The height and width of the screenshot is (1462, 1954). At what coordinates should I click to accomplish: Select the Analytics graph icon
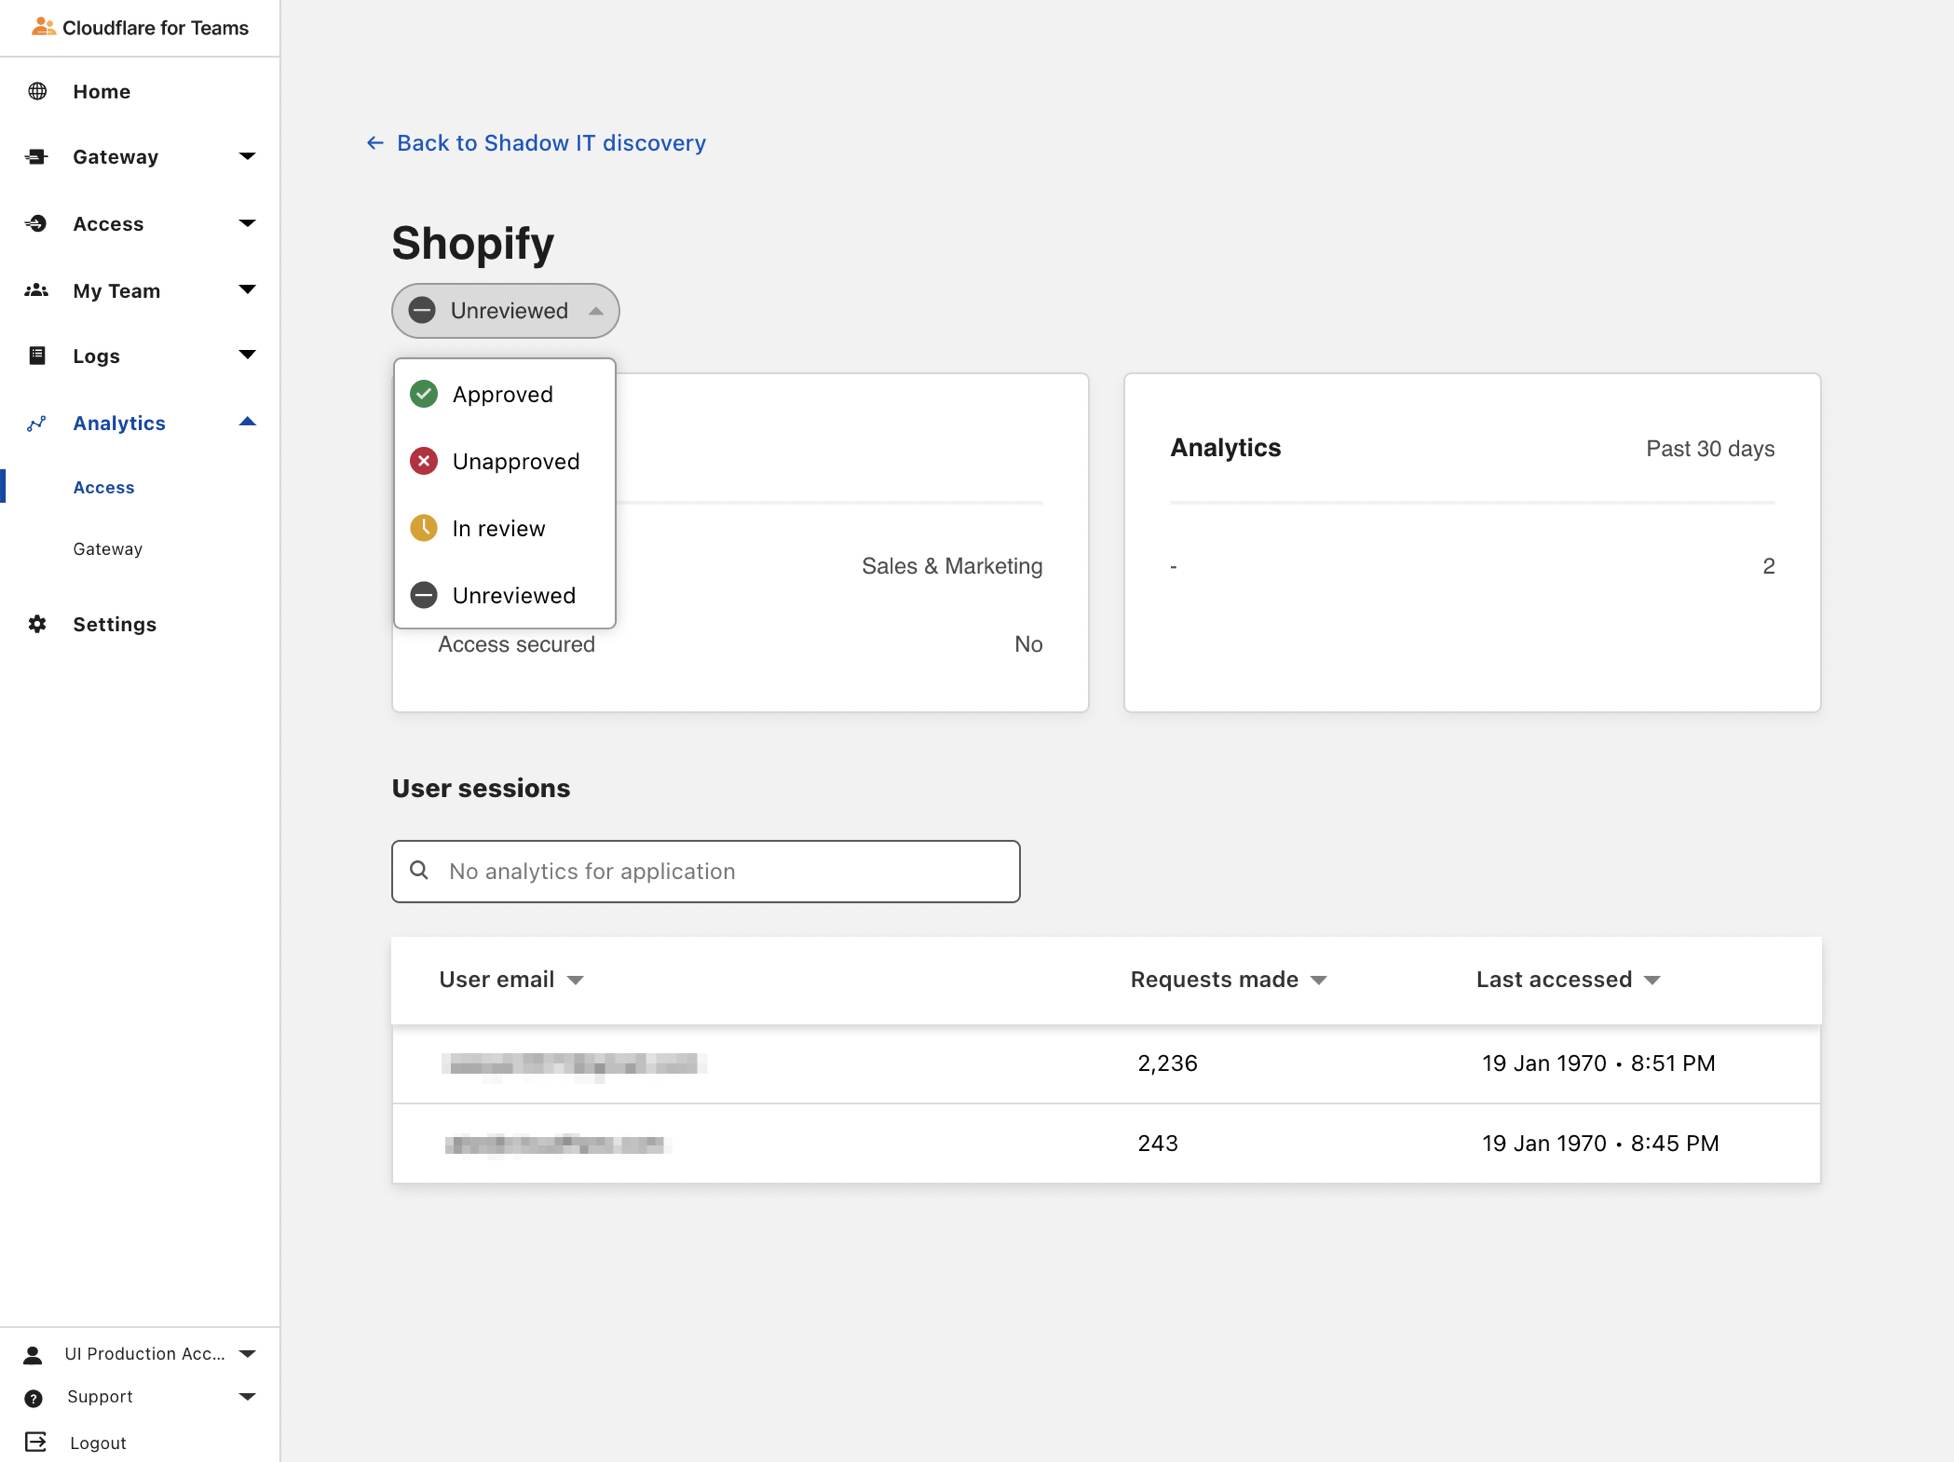coord(37,422)
